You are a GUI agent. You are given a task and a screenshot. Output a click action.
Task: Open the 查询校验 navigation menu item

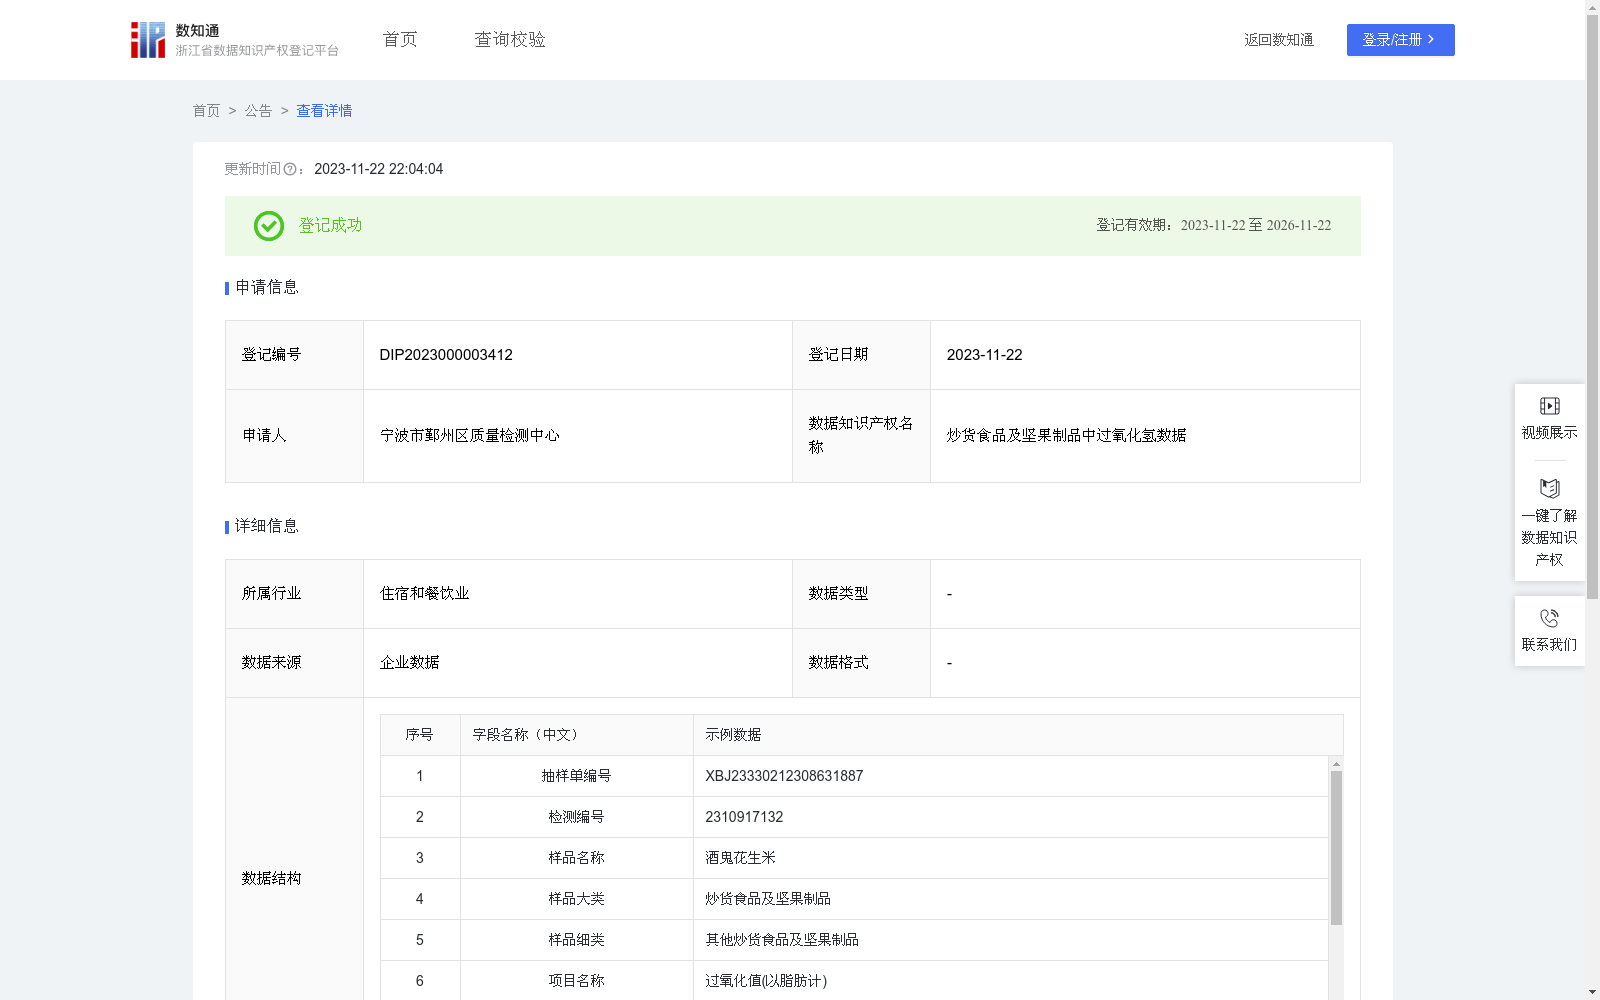pos(510,40)
